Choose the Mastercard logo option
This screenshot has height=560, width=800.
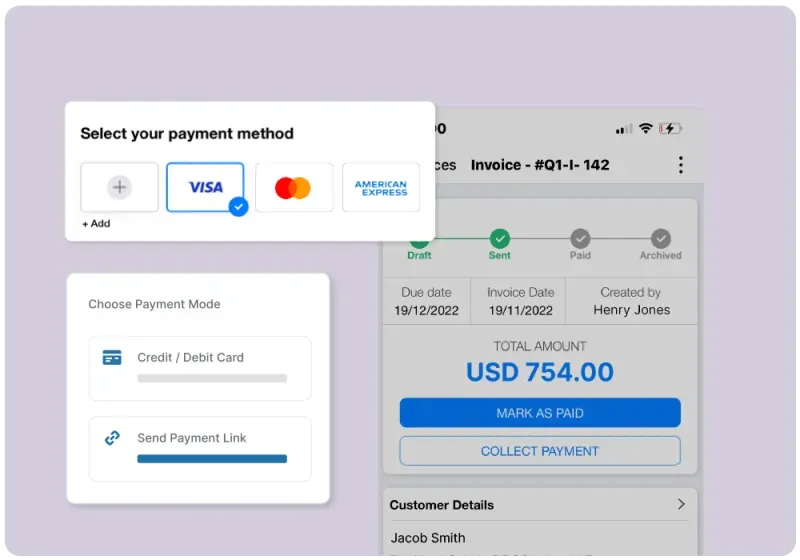click(294, 187)
